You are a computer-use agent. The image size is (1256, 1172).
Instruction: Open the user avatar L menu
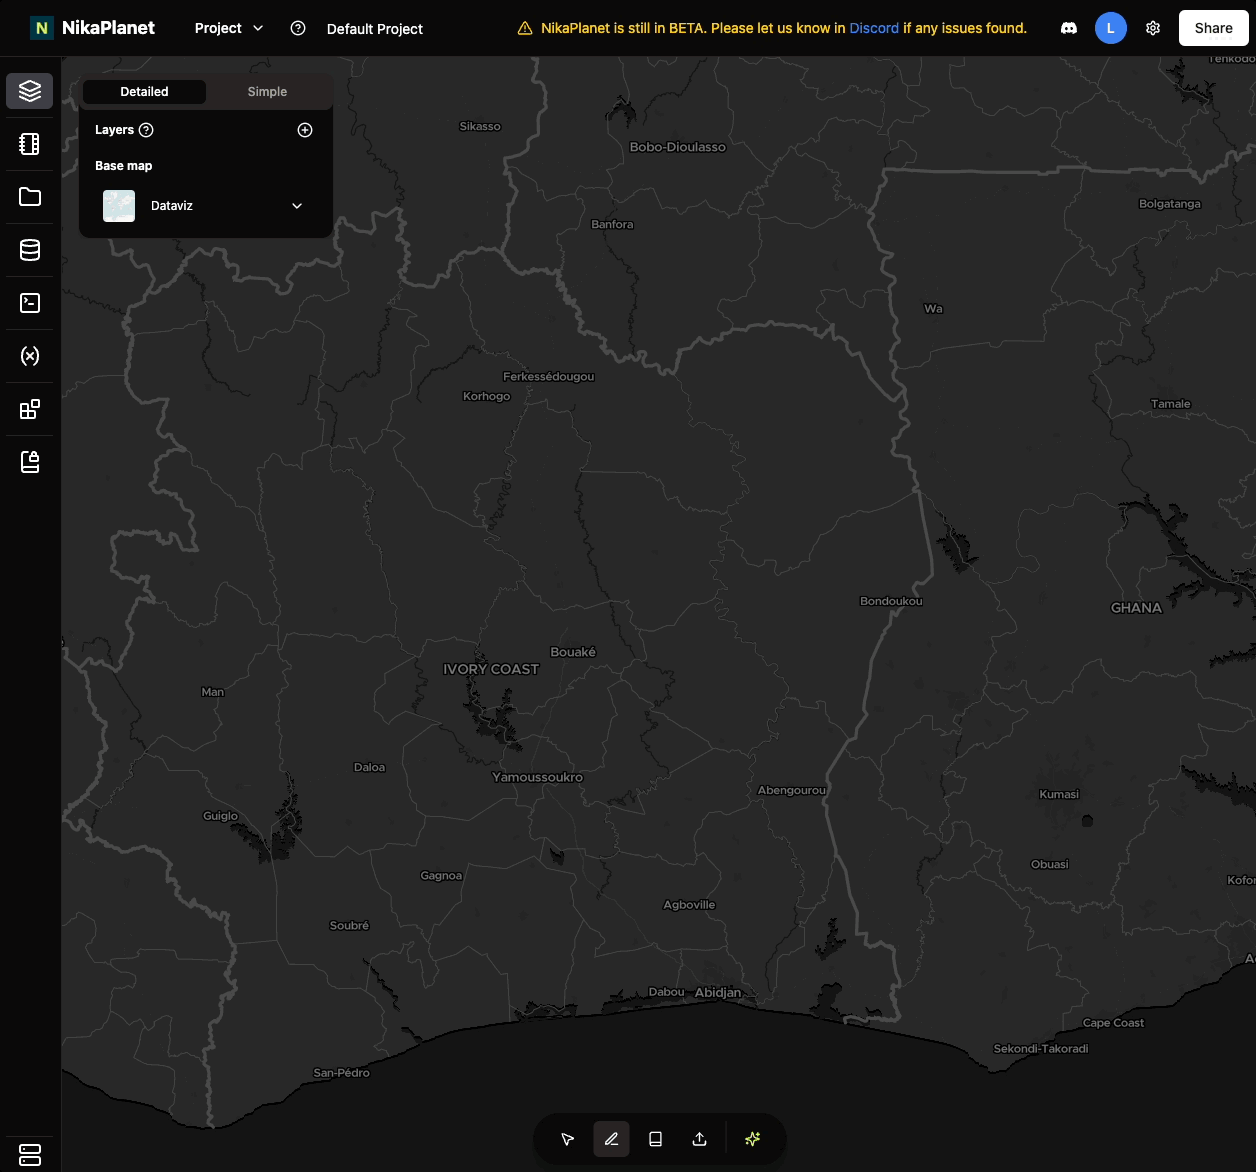[x=1111, y=28]
